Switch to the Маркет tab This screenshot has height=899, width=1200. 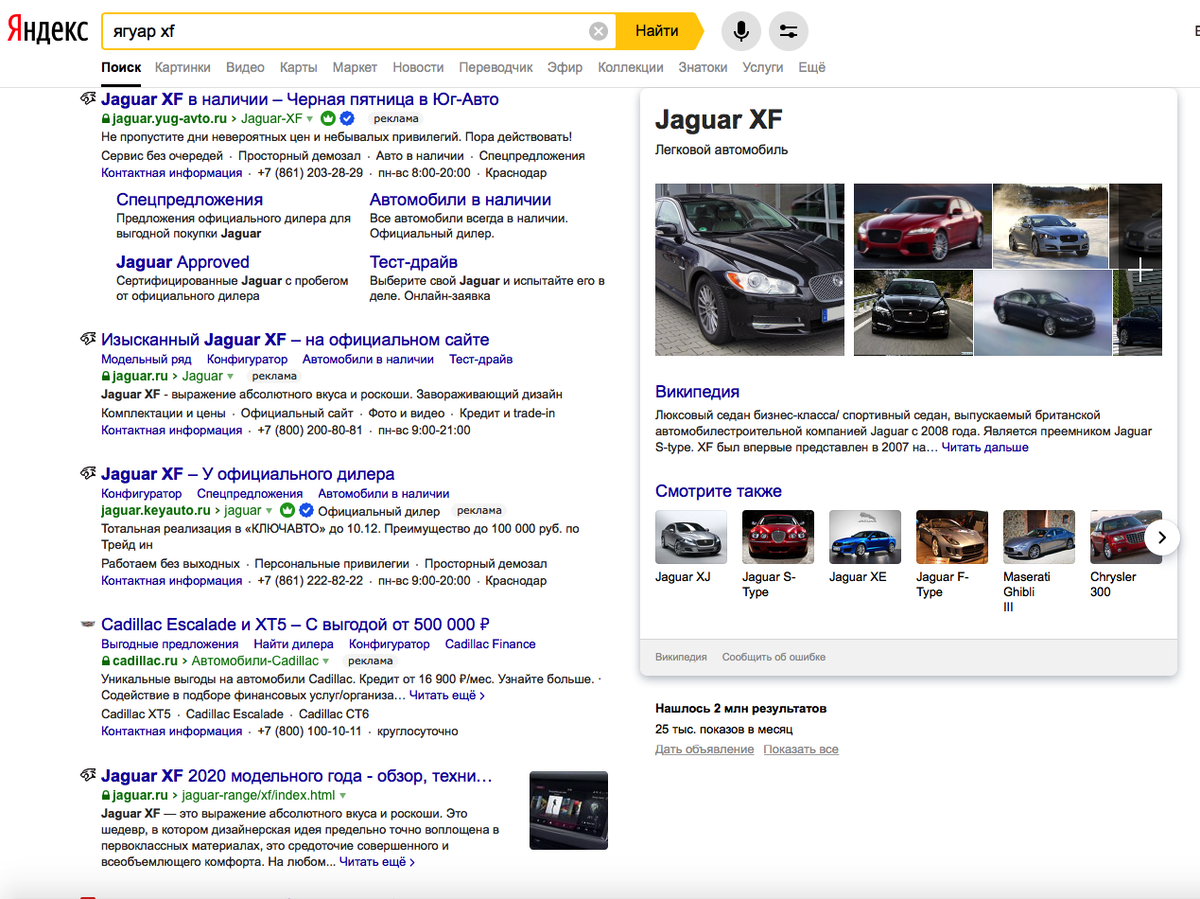tap(354, 67)
